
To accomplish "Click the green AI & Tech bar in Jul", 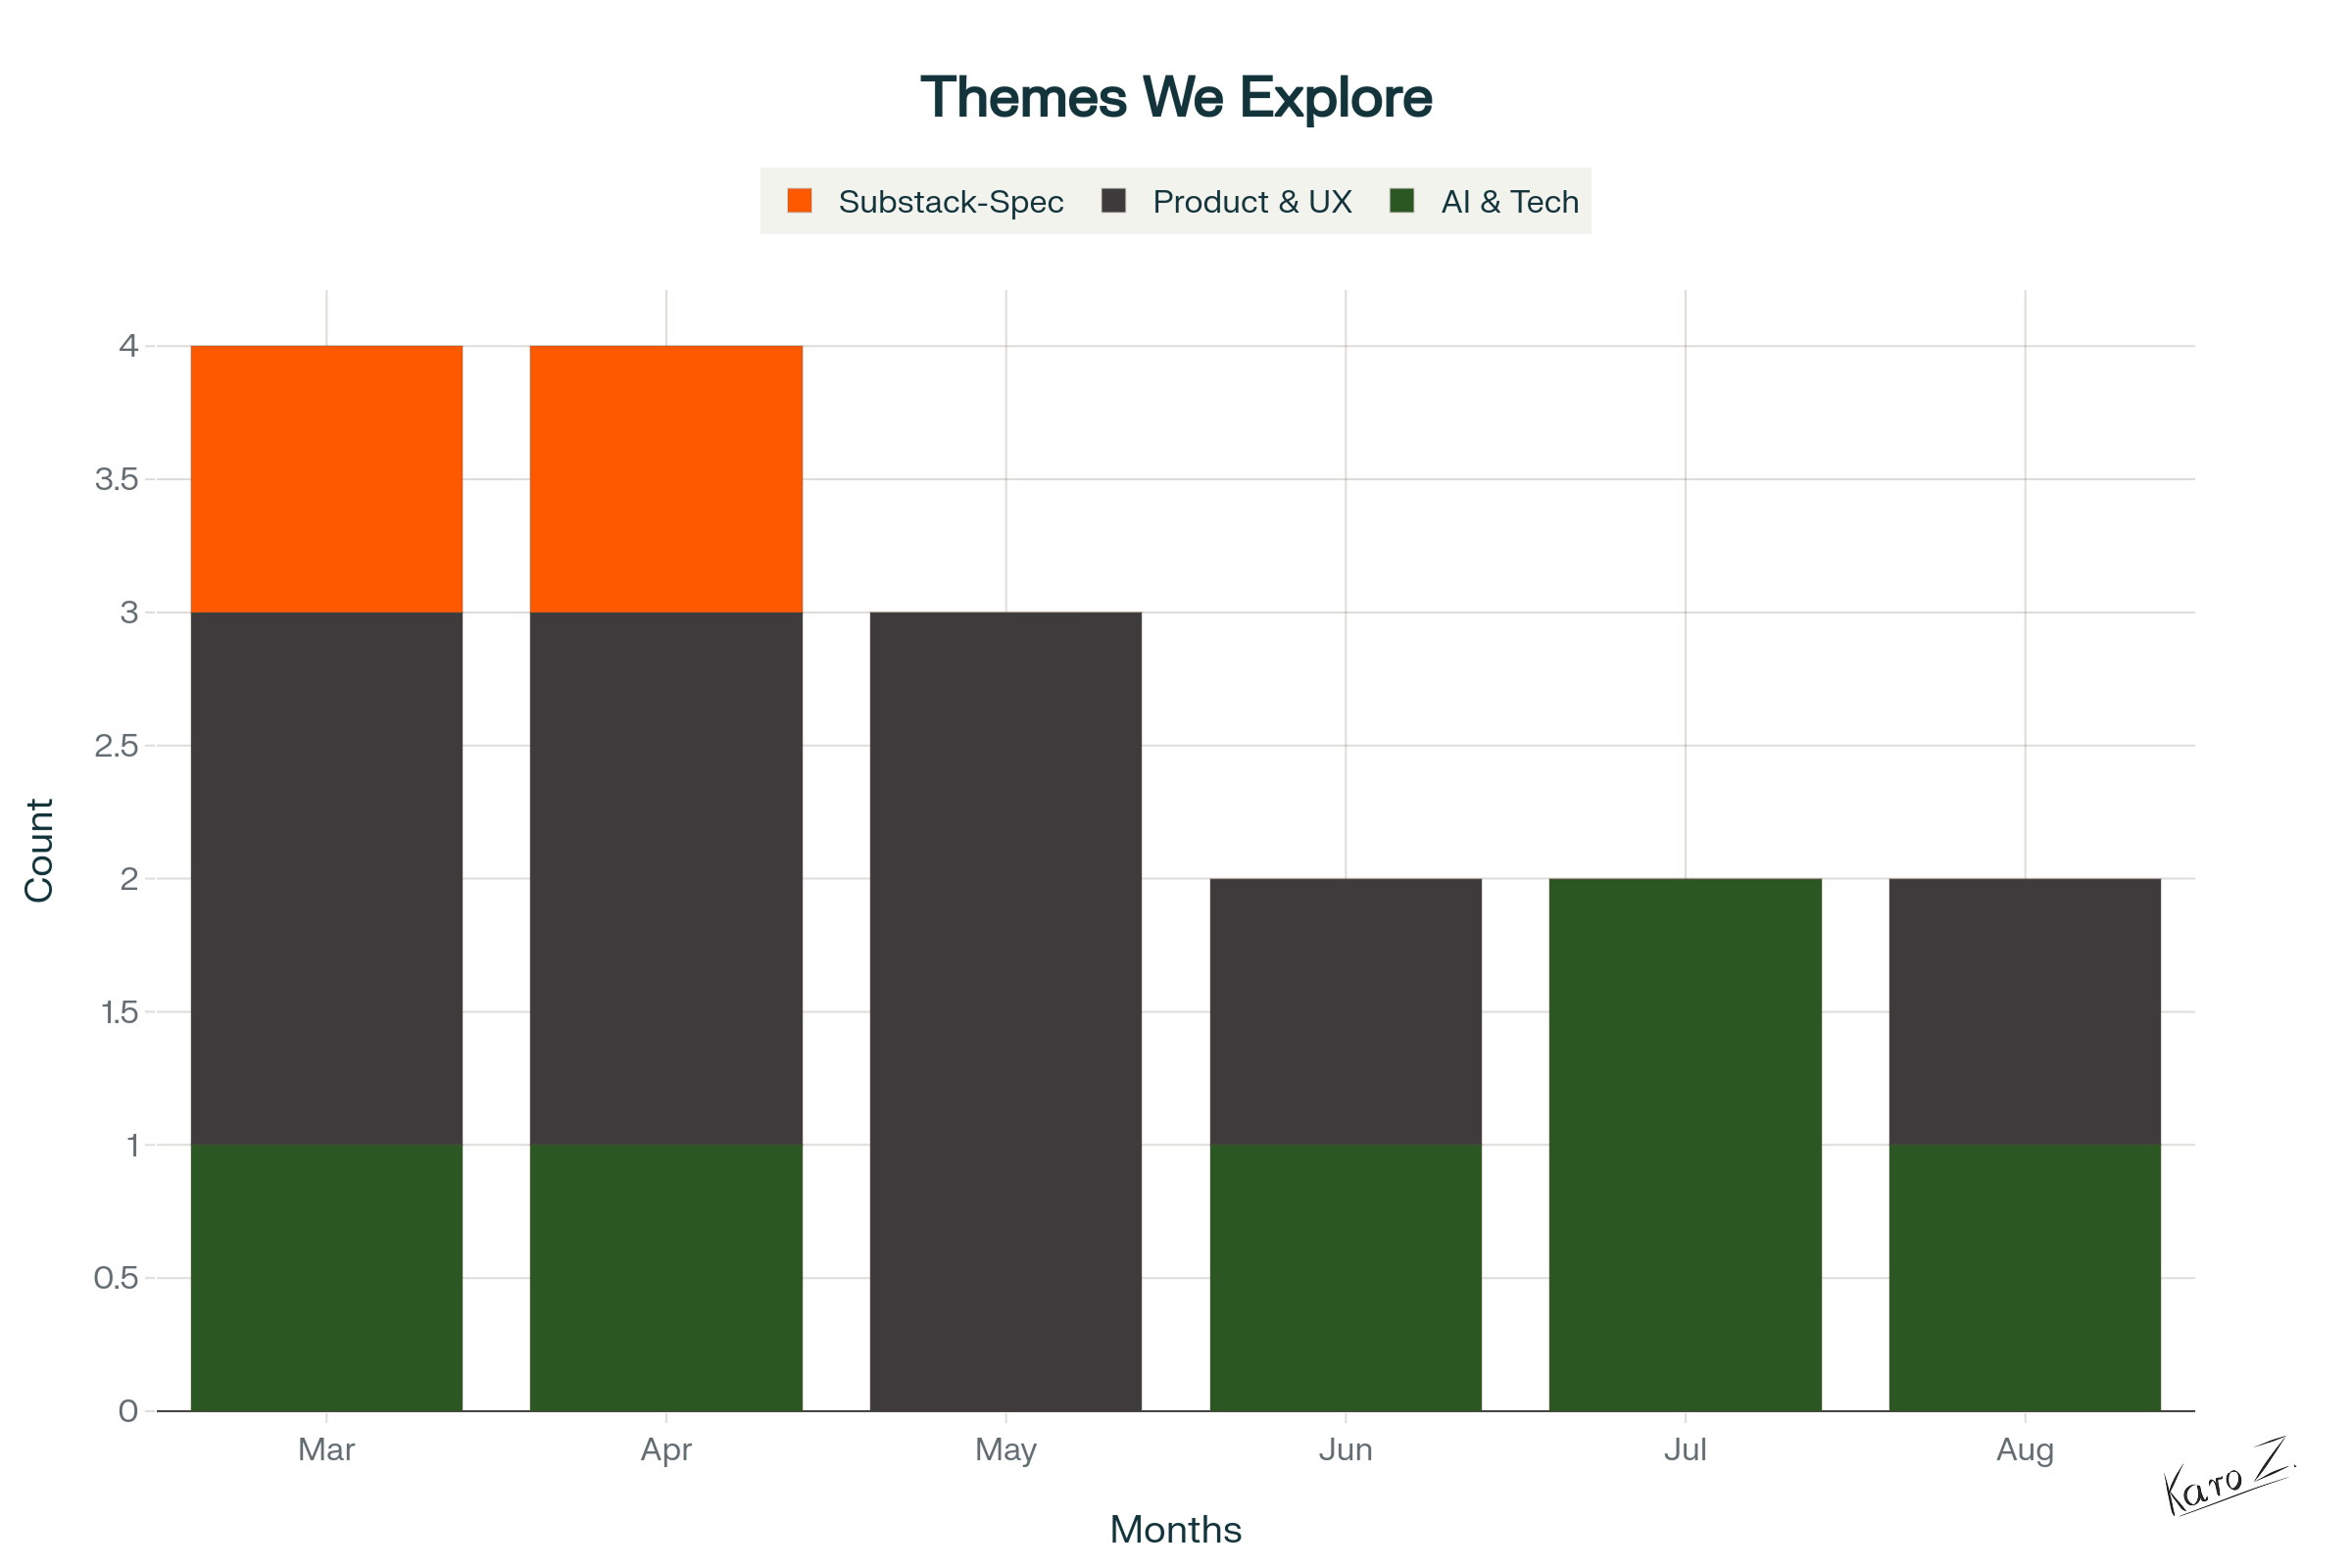I will click(x=1685, y=1144).
